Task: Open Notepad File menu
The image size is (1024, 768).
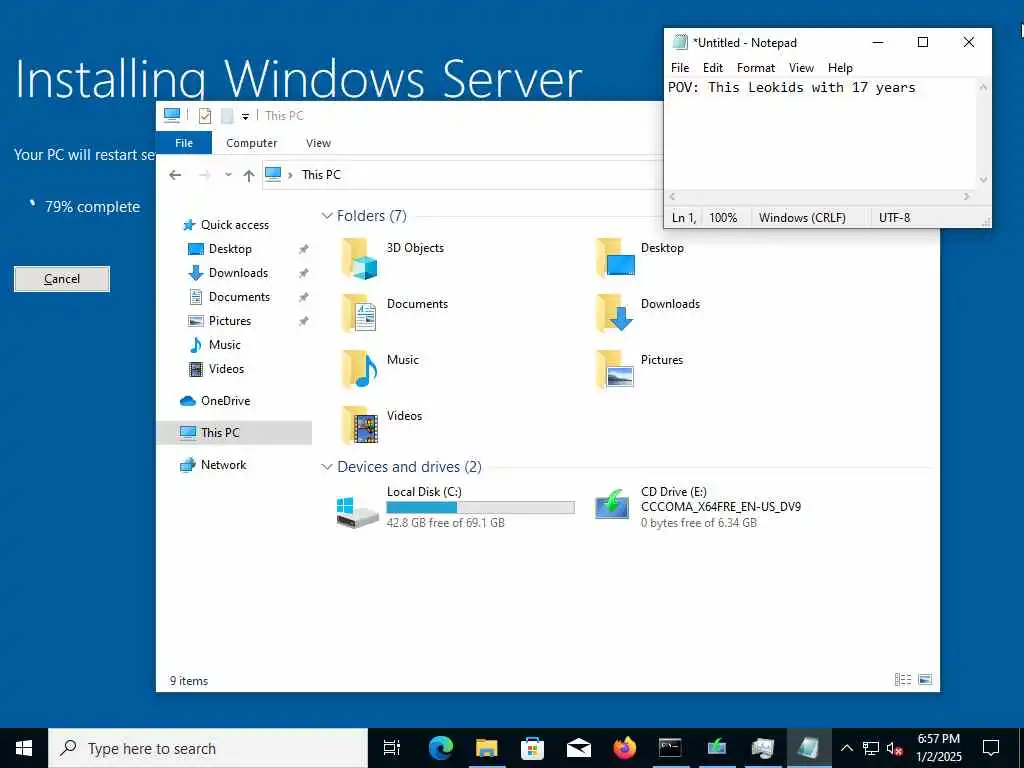Action: (x=680, y=68)
